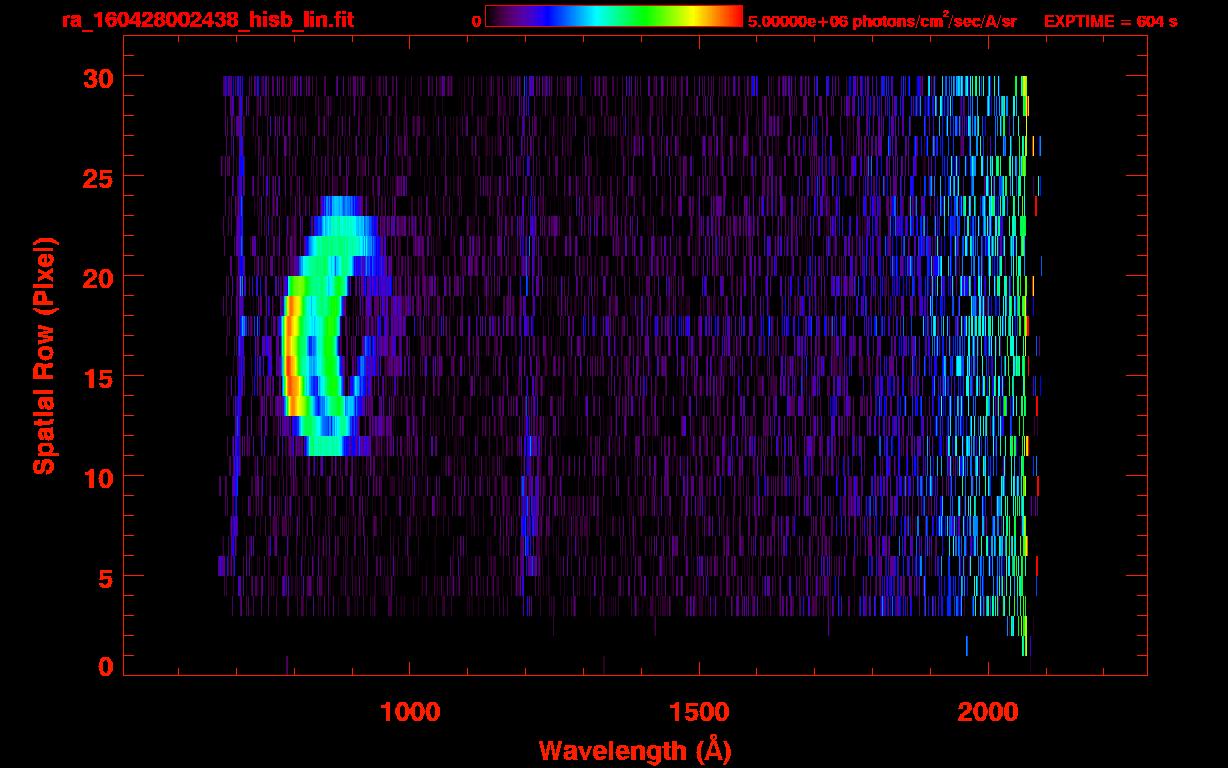This screenshot has width=1228, height=768.
Task: Click the Spatial Row (Pixel) axis label
Action: pos(44,355)
